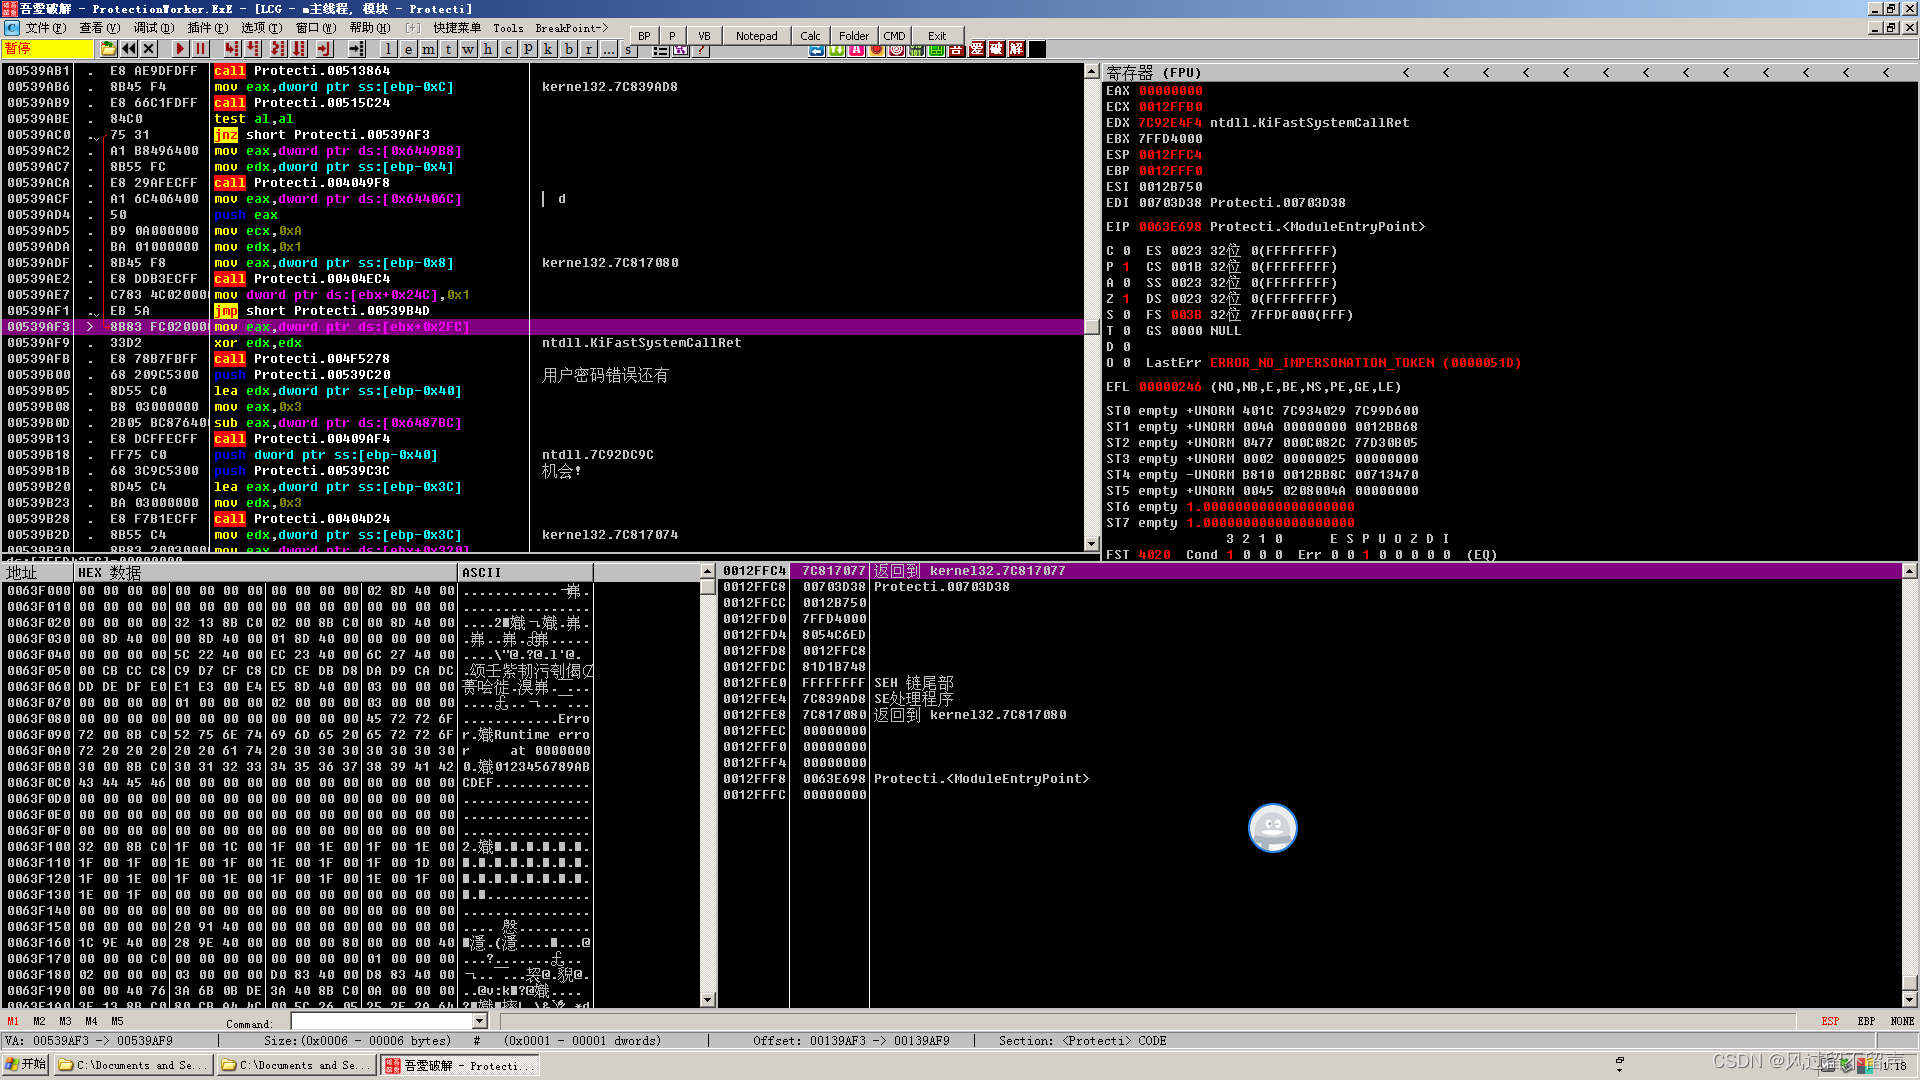This screenshot has width=1920, height=1080.
Task: Click the disassembly scrollbar up arrow
Action: click(1092, 71)
